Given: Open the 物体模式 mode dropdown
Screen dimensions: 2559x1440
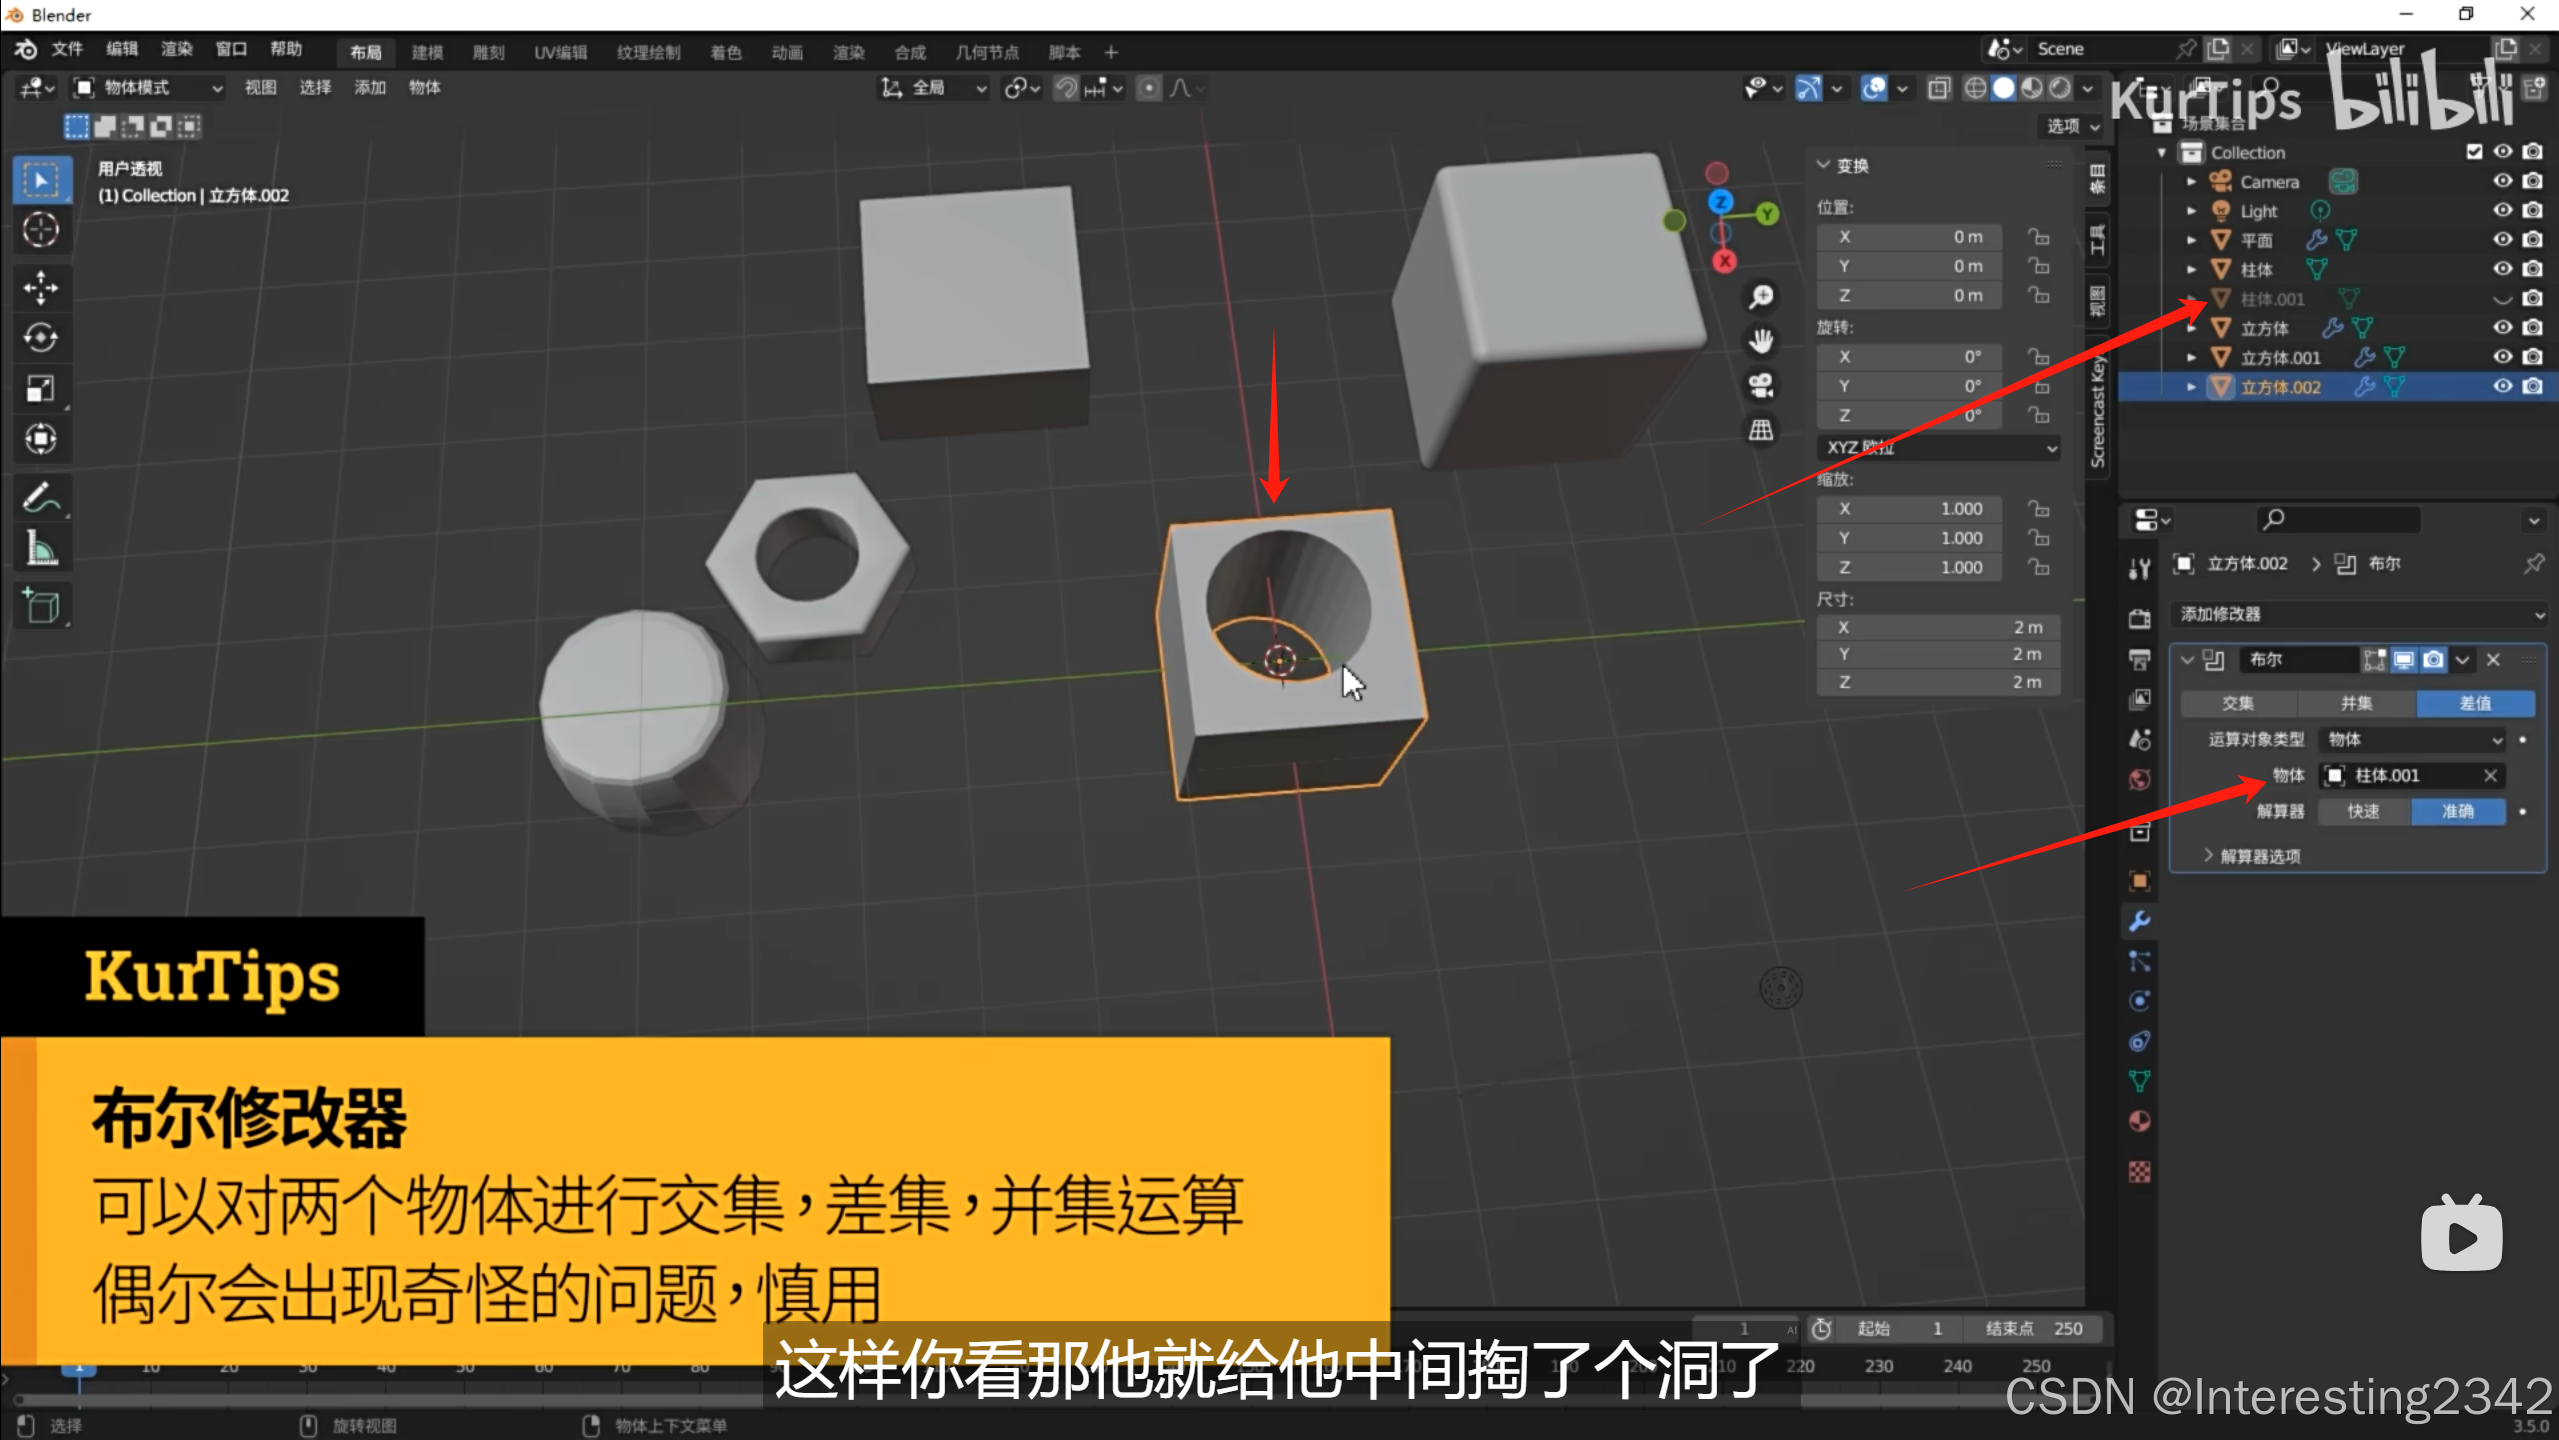Looking at the screenshot, I should pos(148,88).
